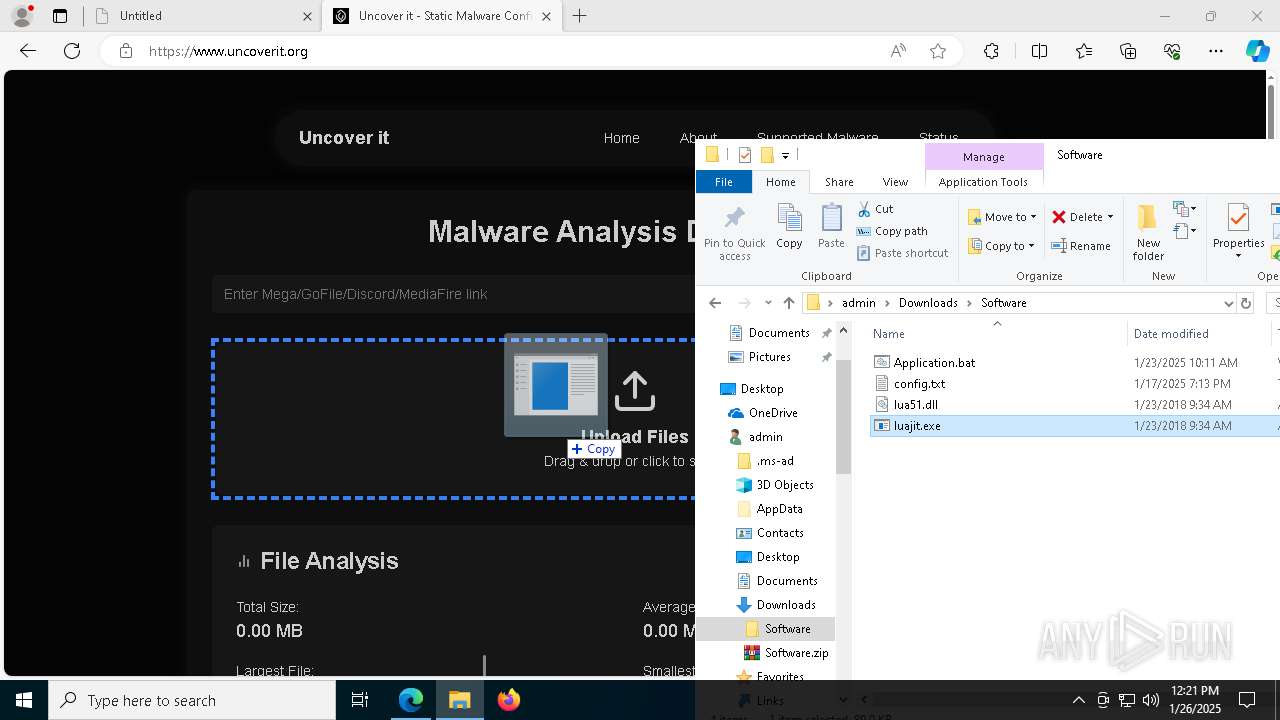Select Application.bat file
Screen dimensions: 1280x720
934,363
